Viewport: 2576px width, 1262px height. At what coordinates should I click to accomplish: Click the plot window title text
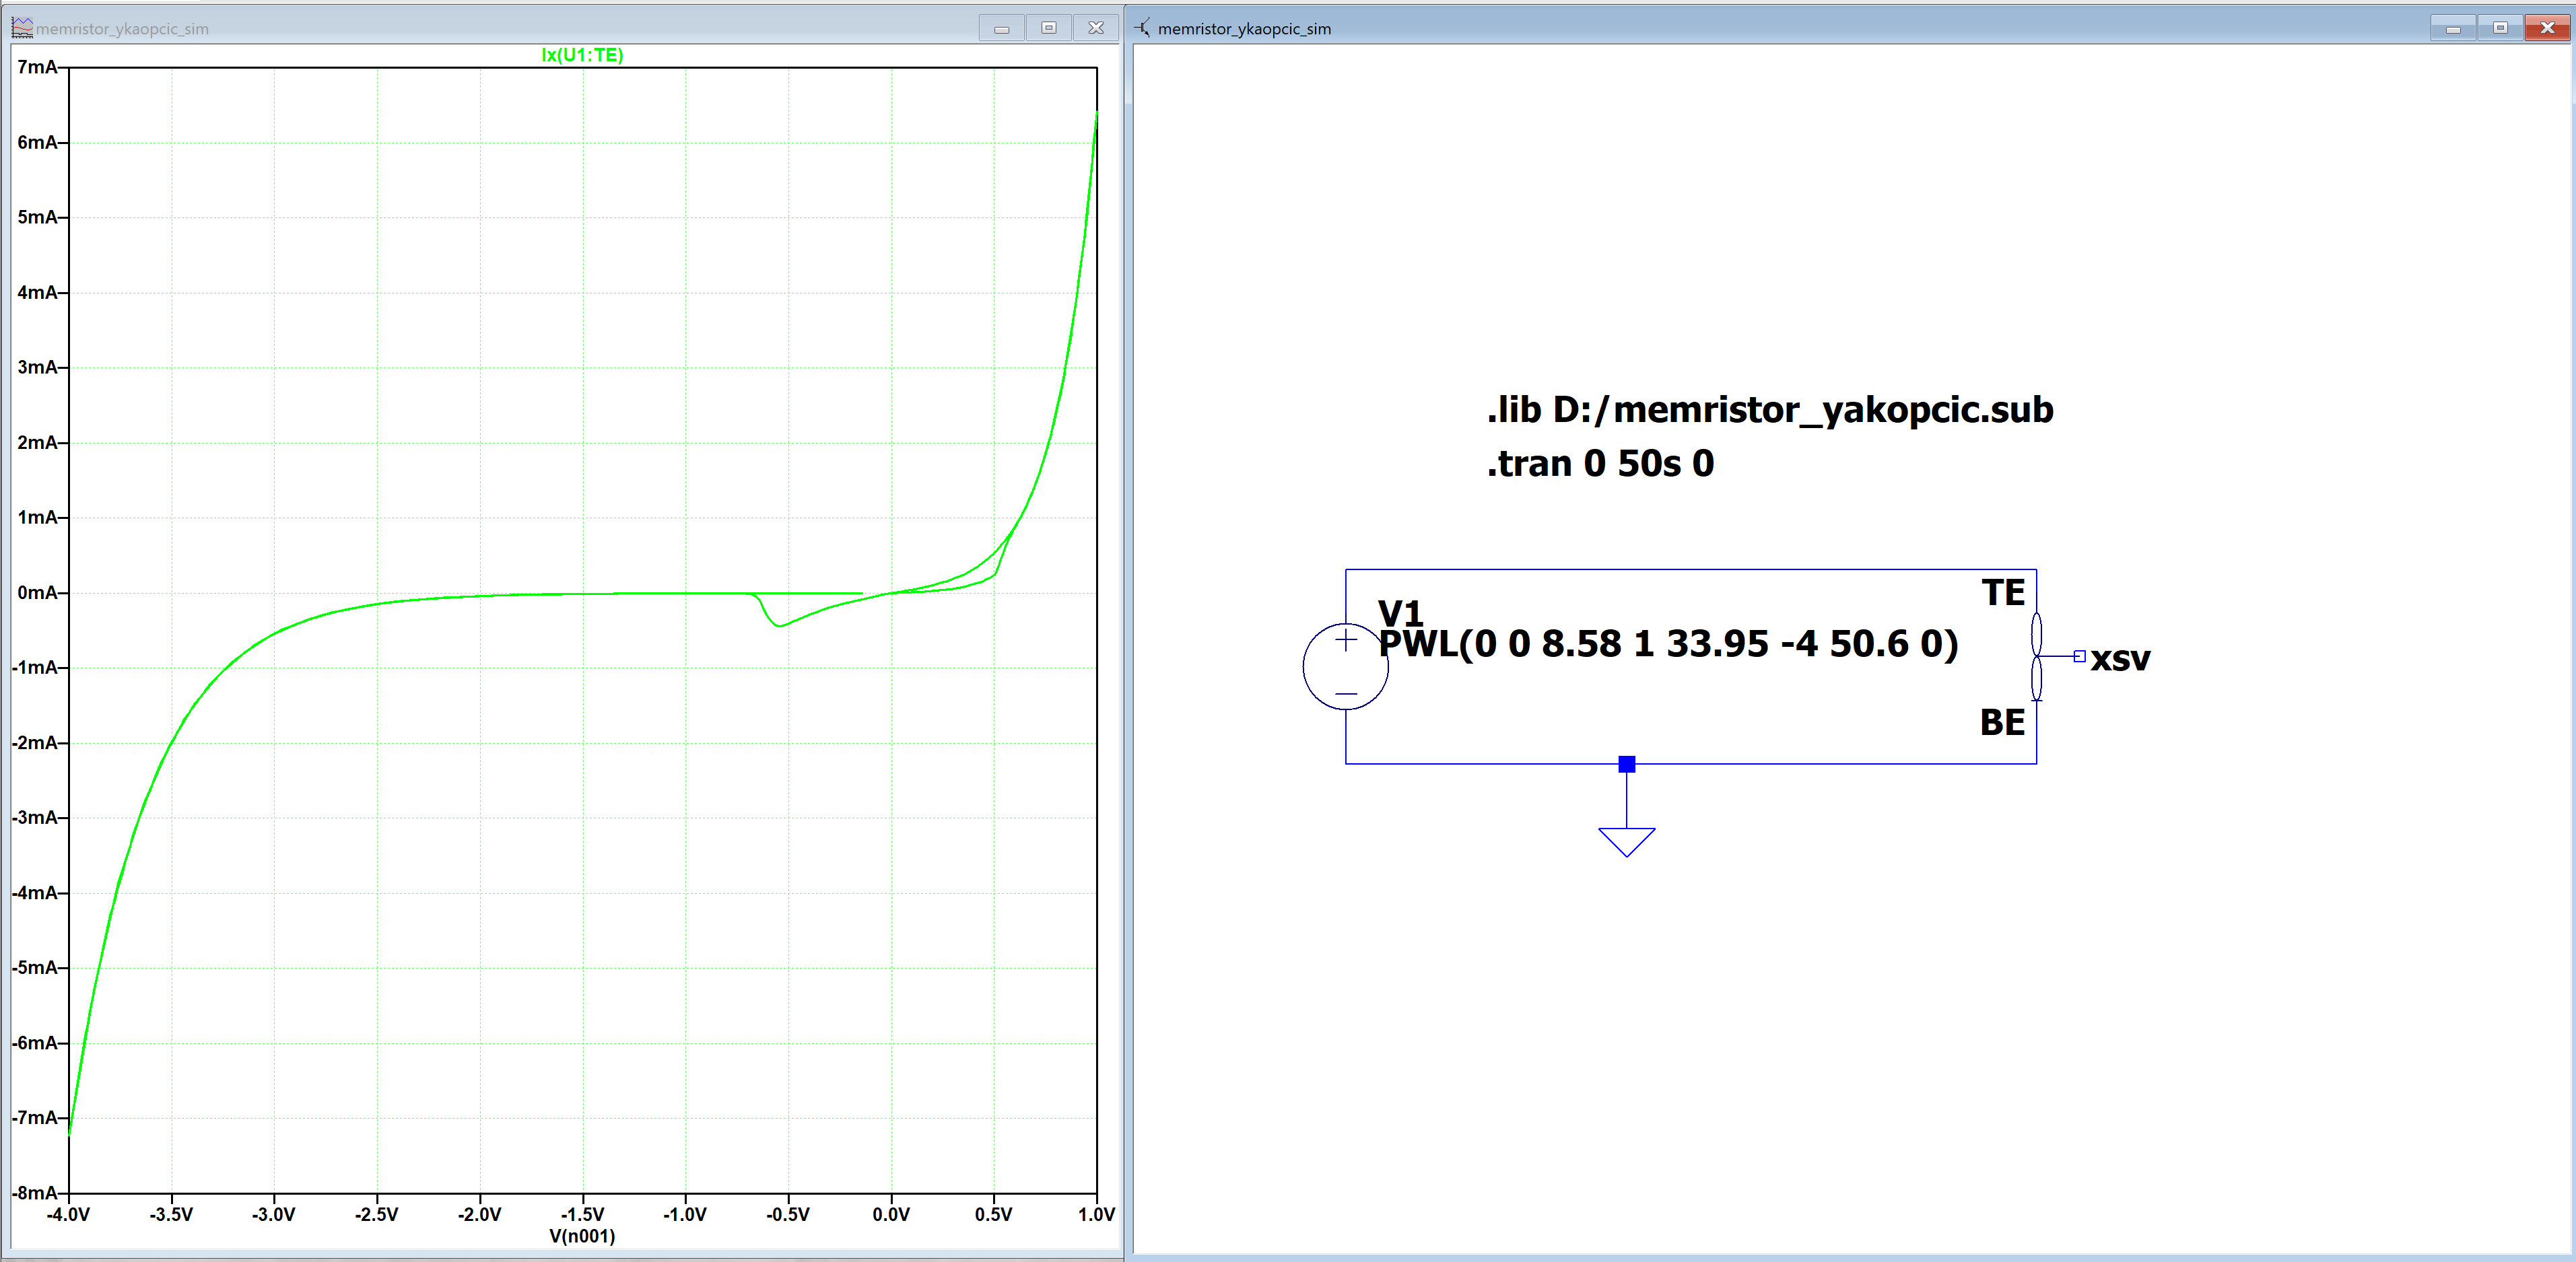point(123,29)
